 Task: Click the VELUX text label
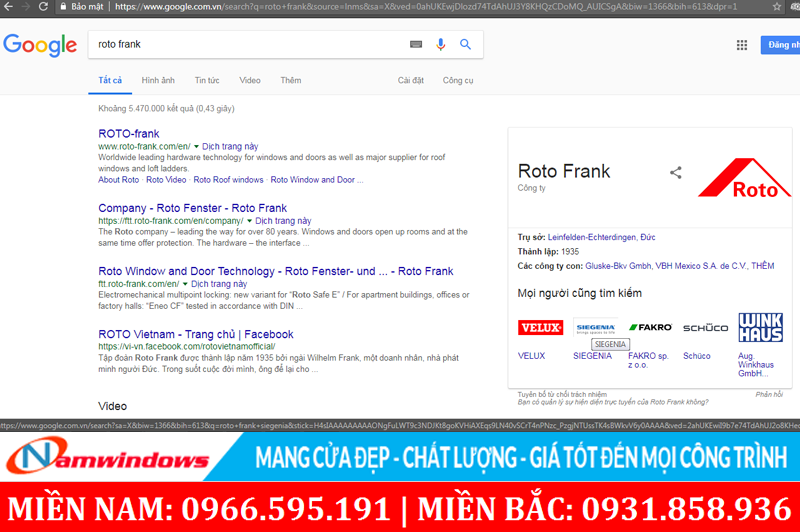(531, 356)
